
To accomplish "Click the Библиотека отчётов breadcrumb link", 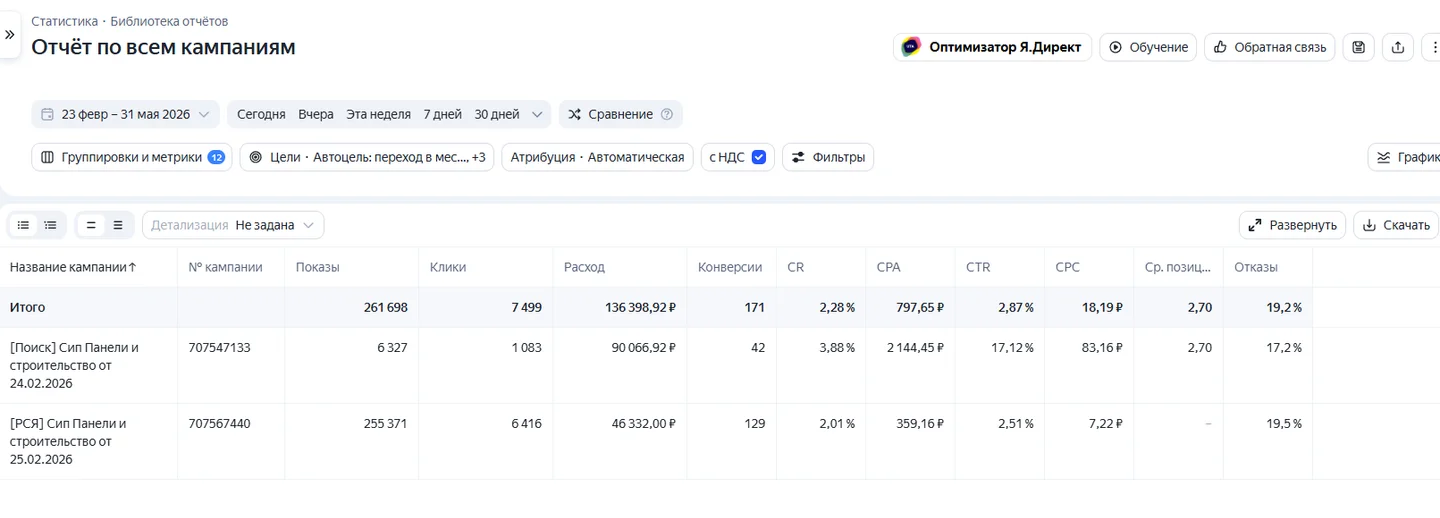I will pyautogui.click(x=169, y=21).
